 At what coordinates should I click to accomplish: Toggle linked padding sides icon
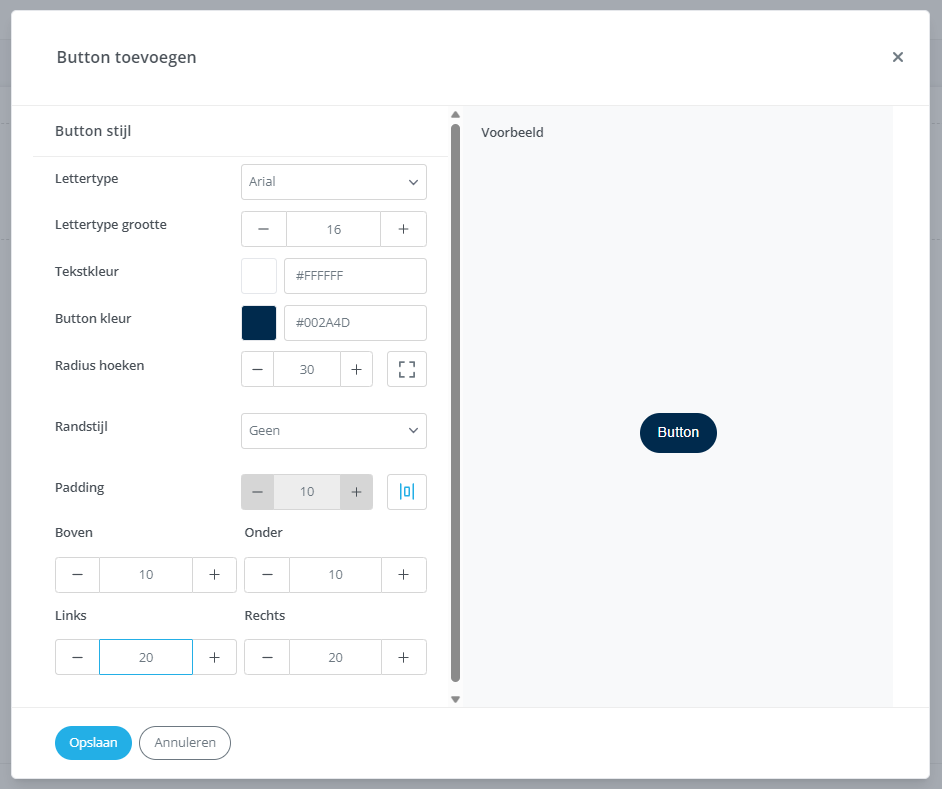coord(406,491)
